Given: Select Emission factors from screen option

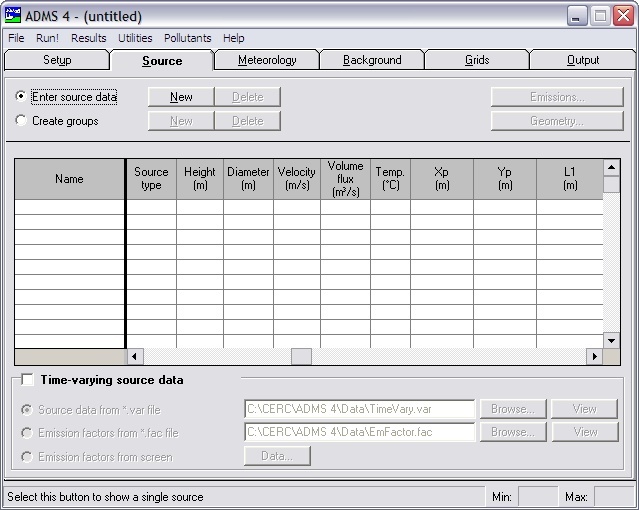Looking at the screenshot, I should (27, 457).
